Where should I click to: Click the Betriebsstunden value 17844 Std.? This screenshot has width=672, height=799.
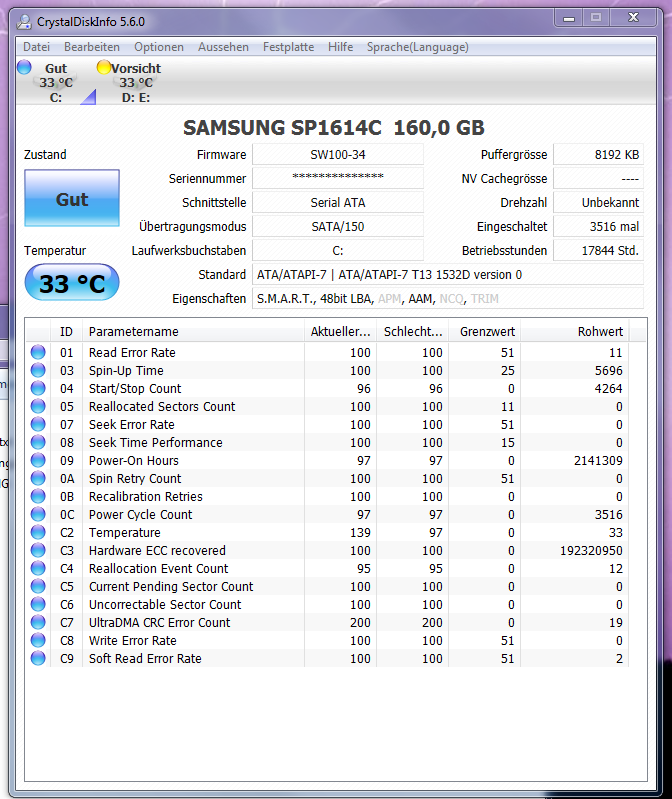[599, 250]
